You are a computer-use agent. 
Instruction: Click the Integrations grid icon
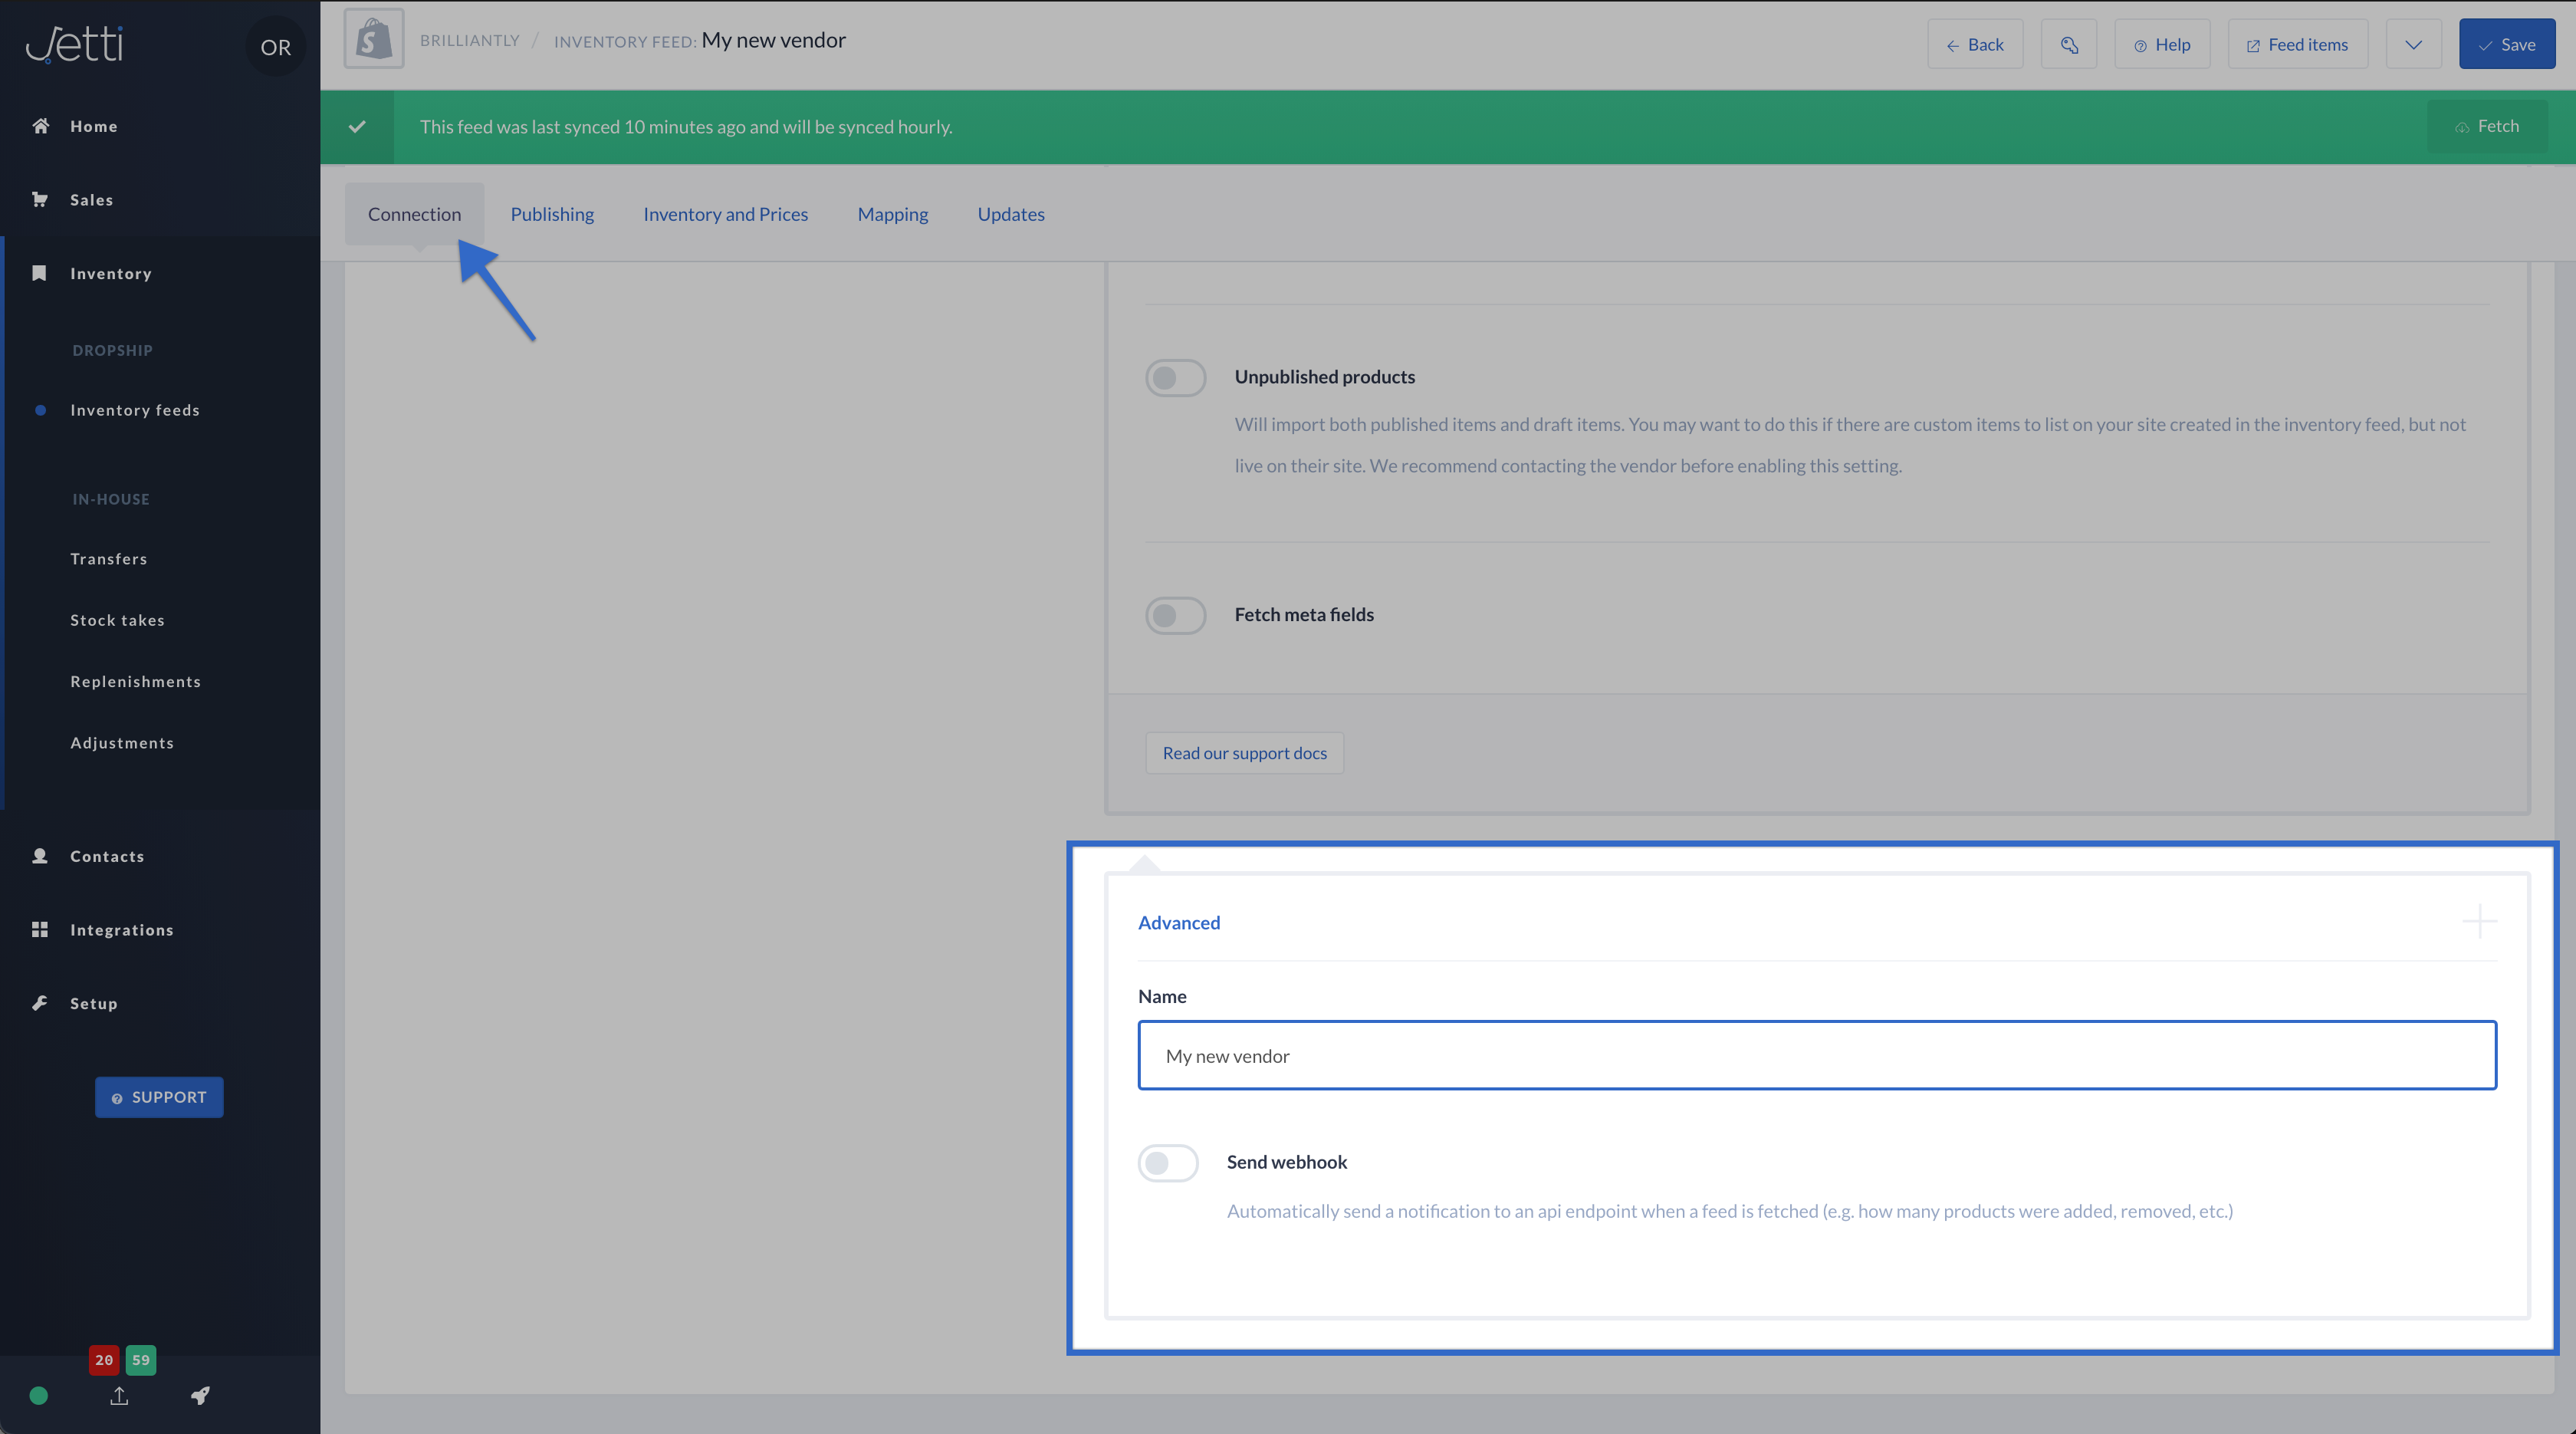coord(40,930)
